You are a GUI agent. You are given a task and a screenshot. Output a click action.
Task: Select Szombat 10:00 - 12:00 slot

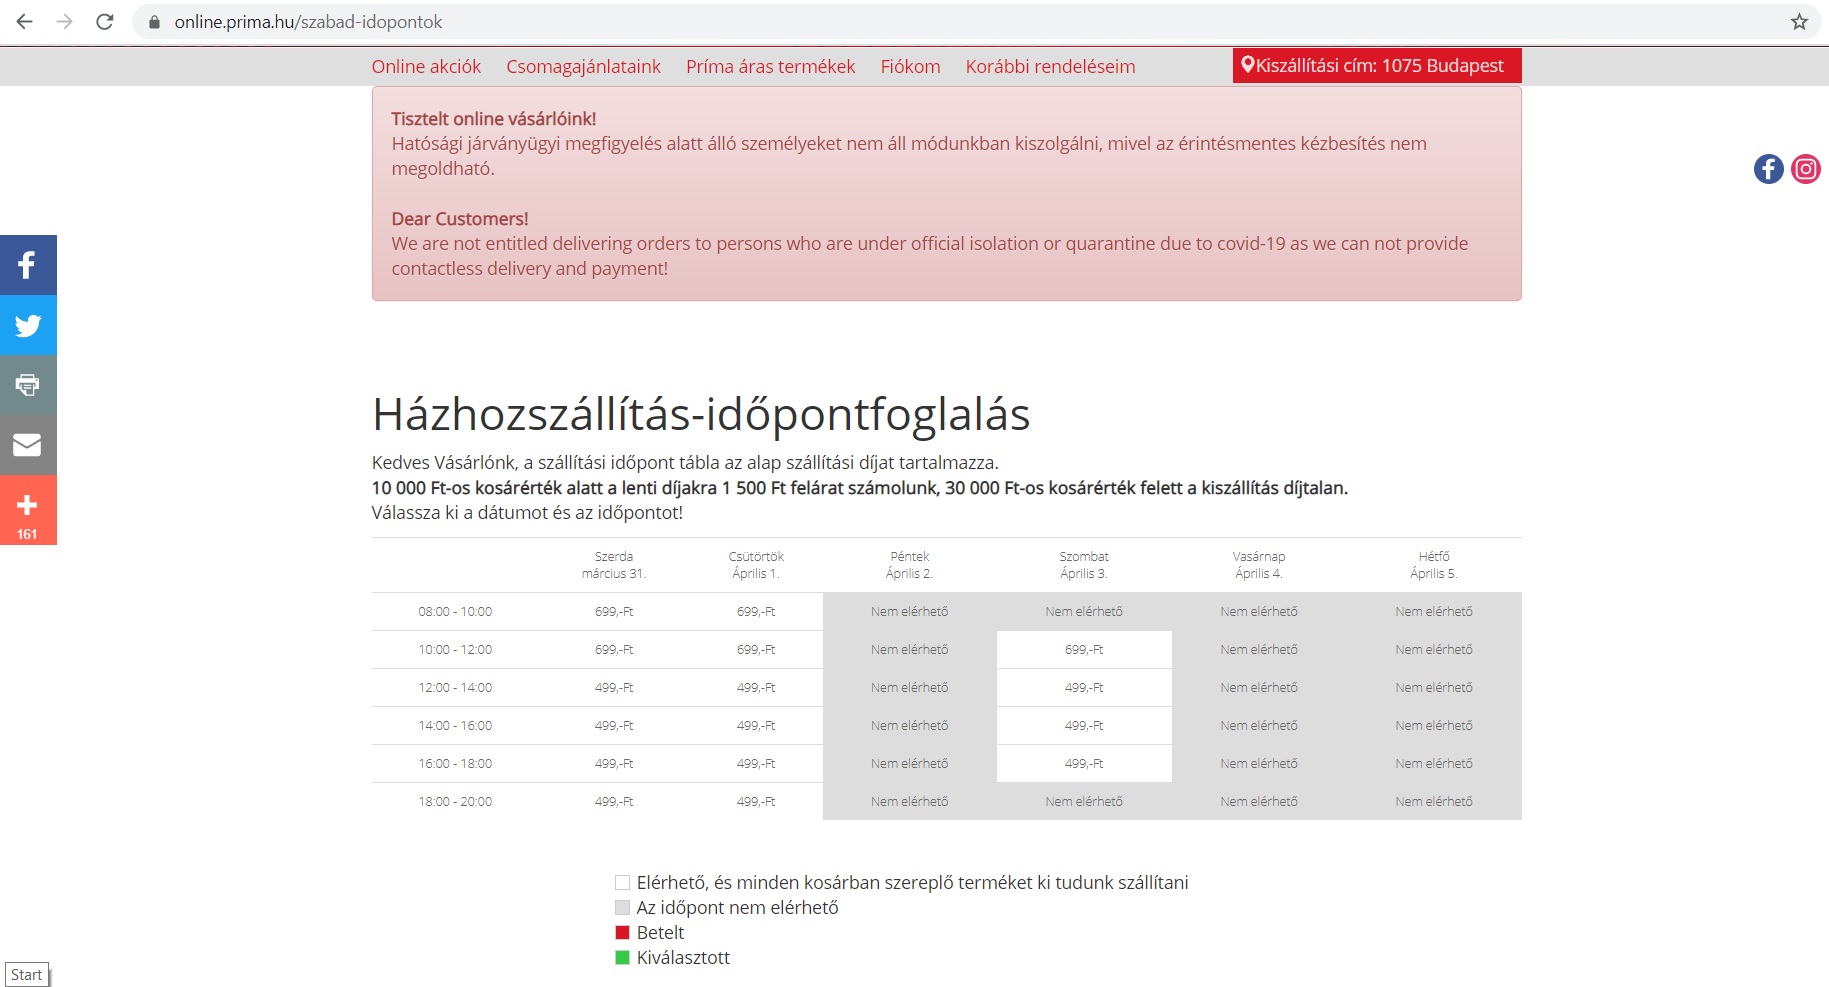(1084, 650)
